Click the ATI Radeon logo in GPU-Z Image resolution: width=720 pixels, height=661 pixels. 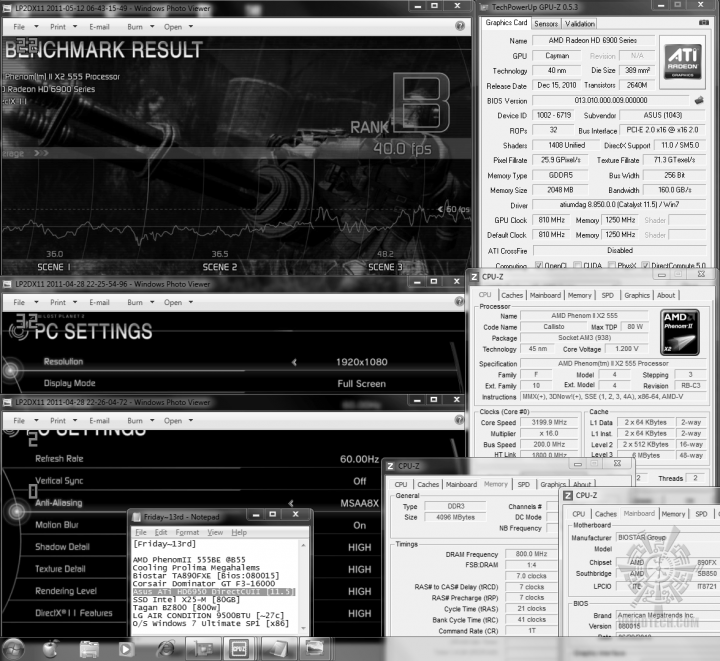[683, 62]
